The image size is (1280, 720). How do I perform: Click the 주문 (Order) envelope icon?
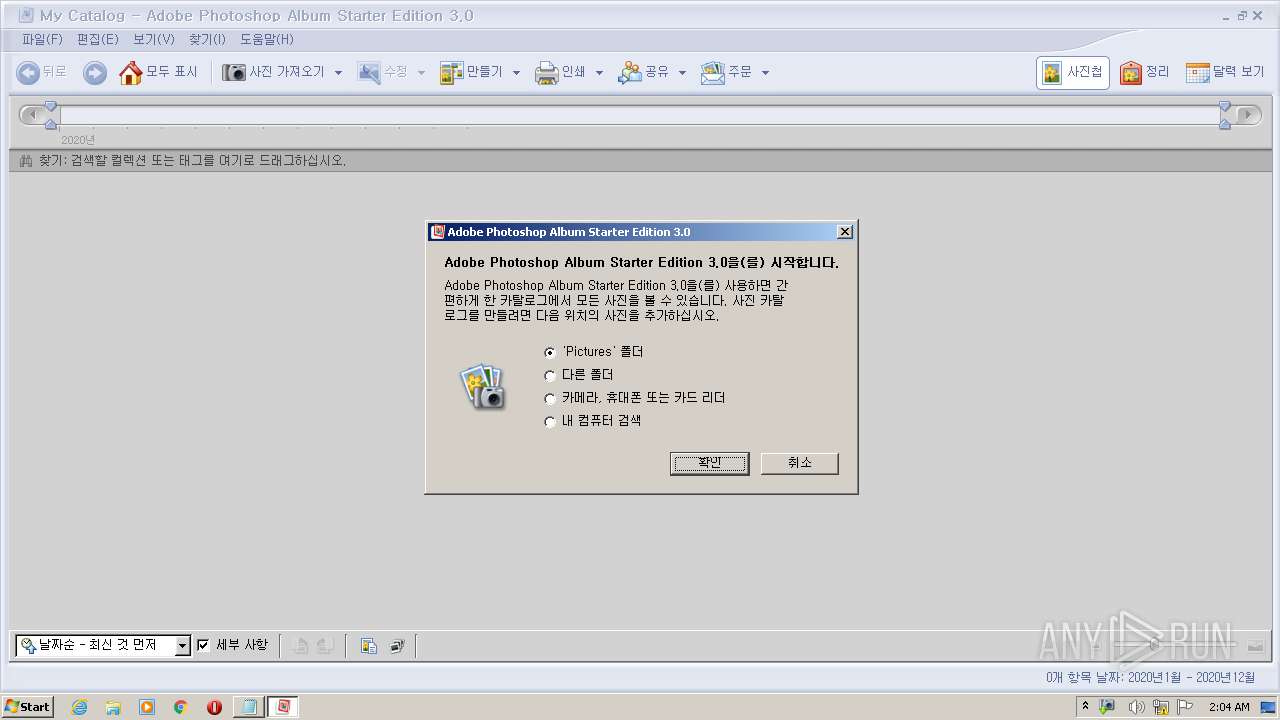pyautogui.click(x=712, y=73)
